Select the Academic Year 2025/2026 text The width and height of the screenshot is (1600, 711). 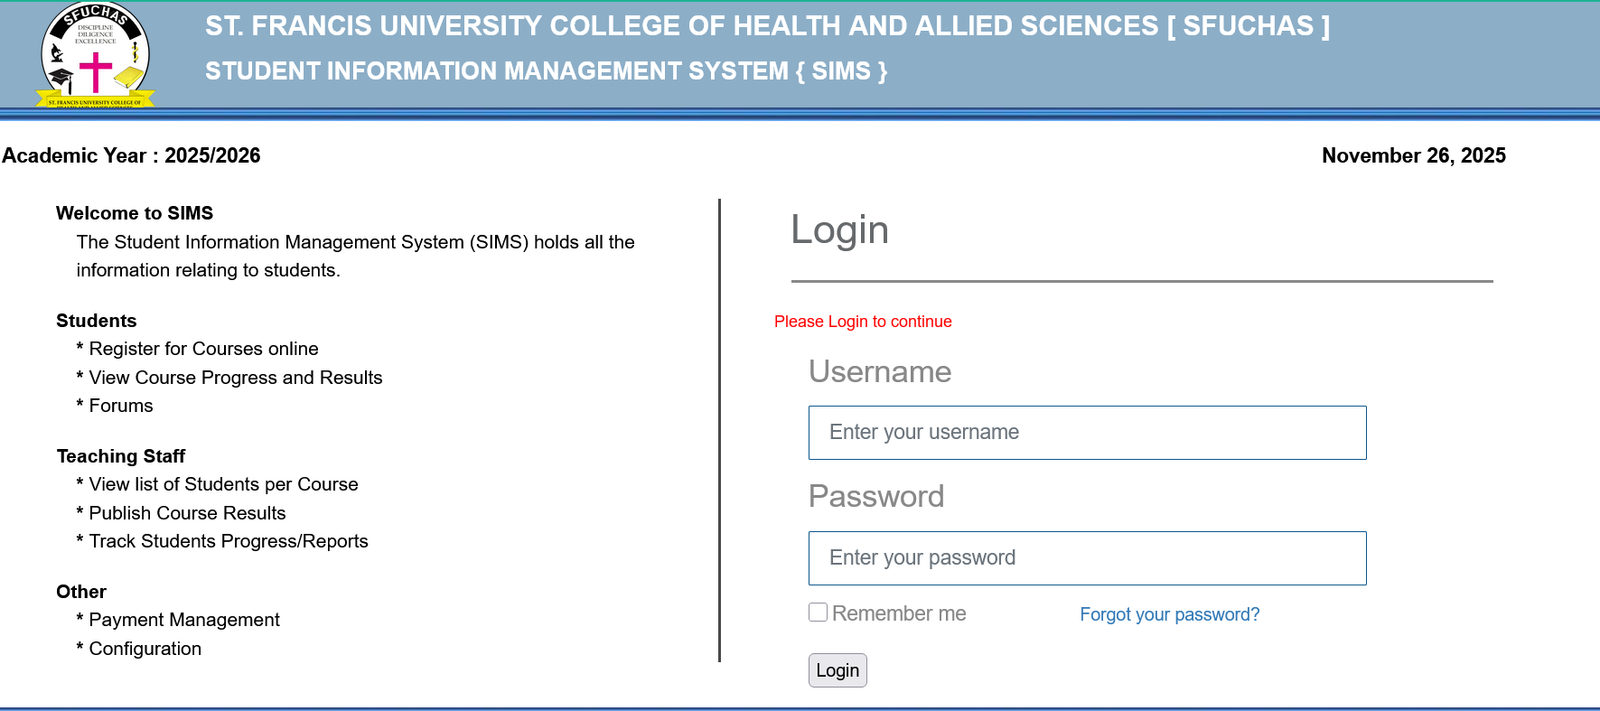(x=131, y=155)
